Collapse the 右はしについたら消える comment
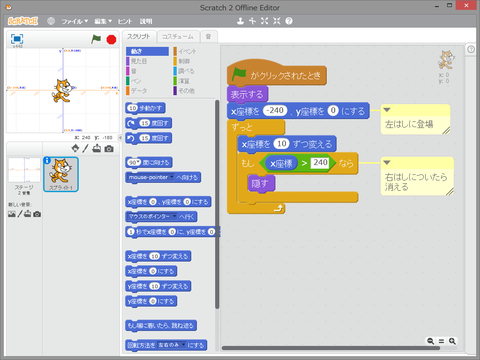 pyautogui.click(x=387, y=163)
